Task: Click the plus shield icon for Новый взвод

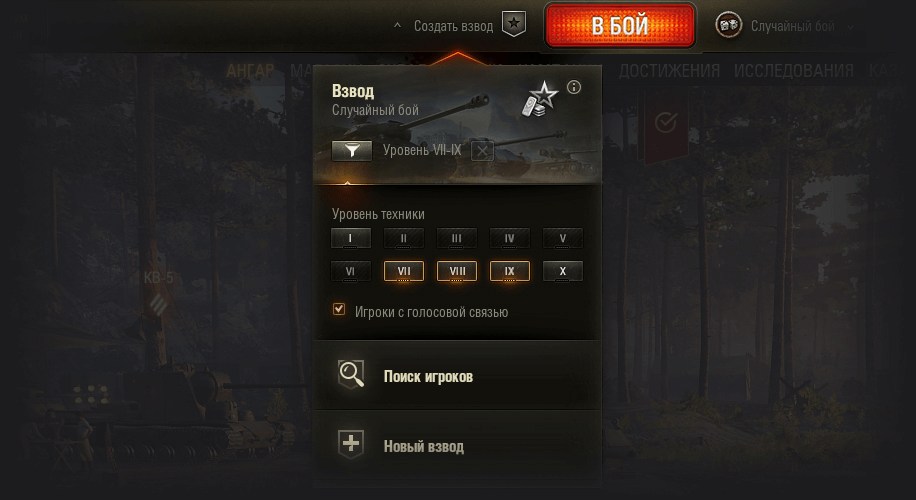Action: coord(351,444)
